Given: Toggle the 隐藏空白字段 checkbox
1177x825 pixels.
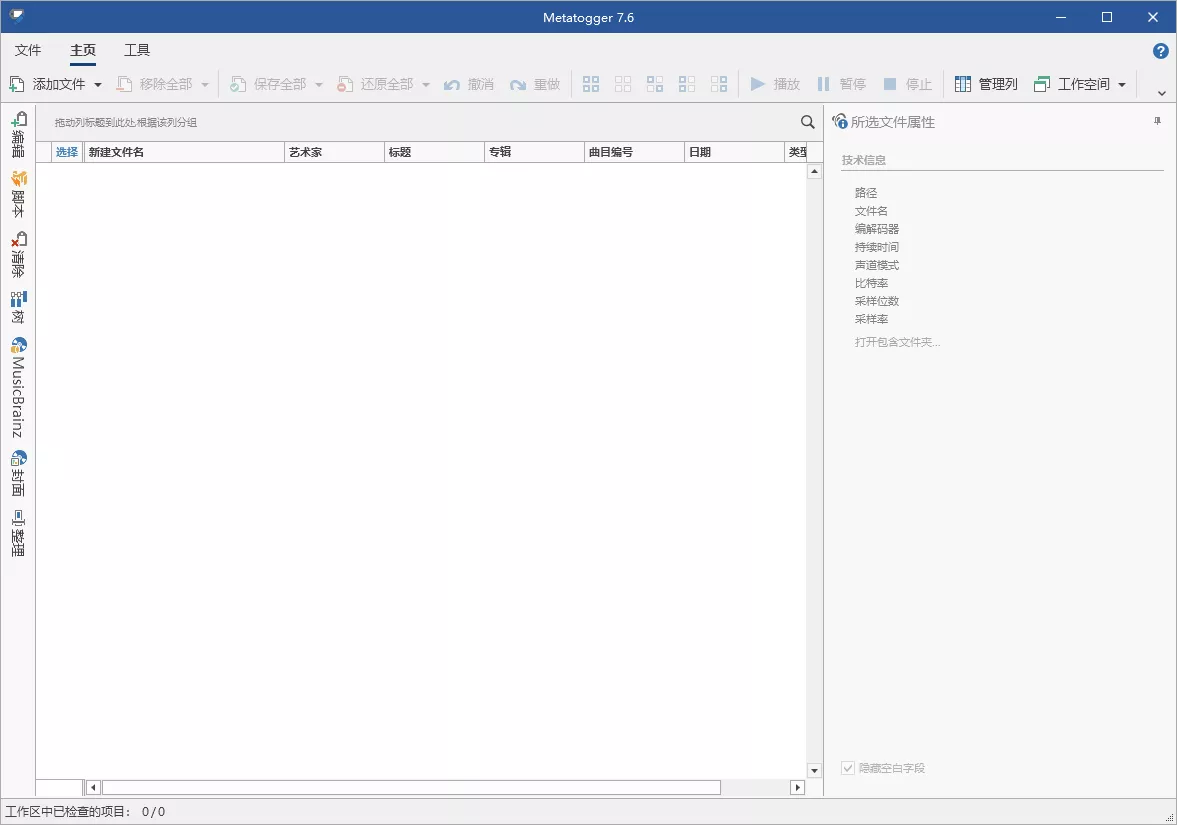Looking at the screenshot, I should click(846, 768).
